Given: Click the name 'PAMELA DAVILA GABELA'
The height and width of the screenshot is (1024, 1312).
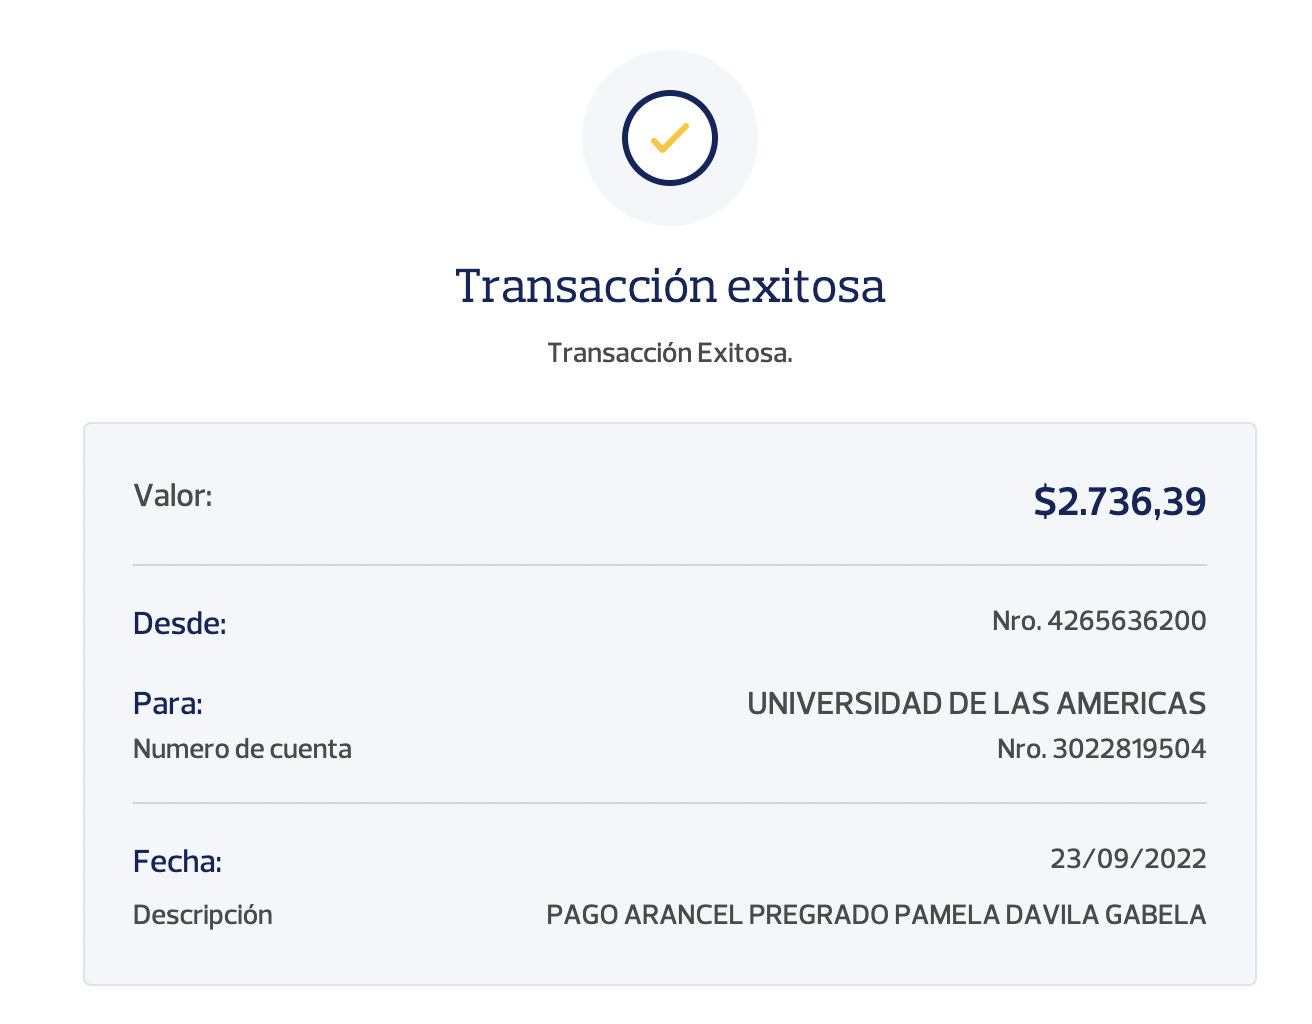Looking at the screenshot, I should coord(1050,915).
